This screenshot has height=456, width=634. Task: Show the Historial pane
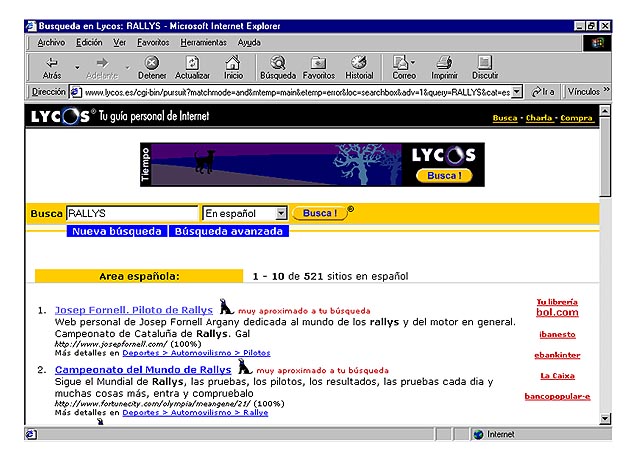[359, 68]
